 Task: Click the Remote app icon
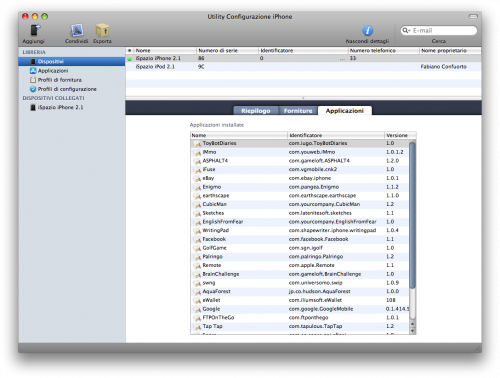pyautogui.click(x=197, y=266)
